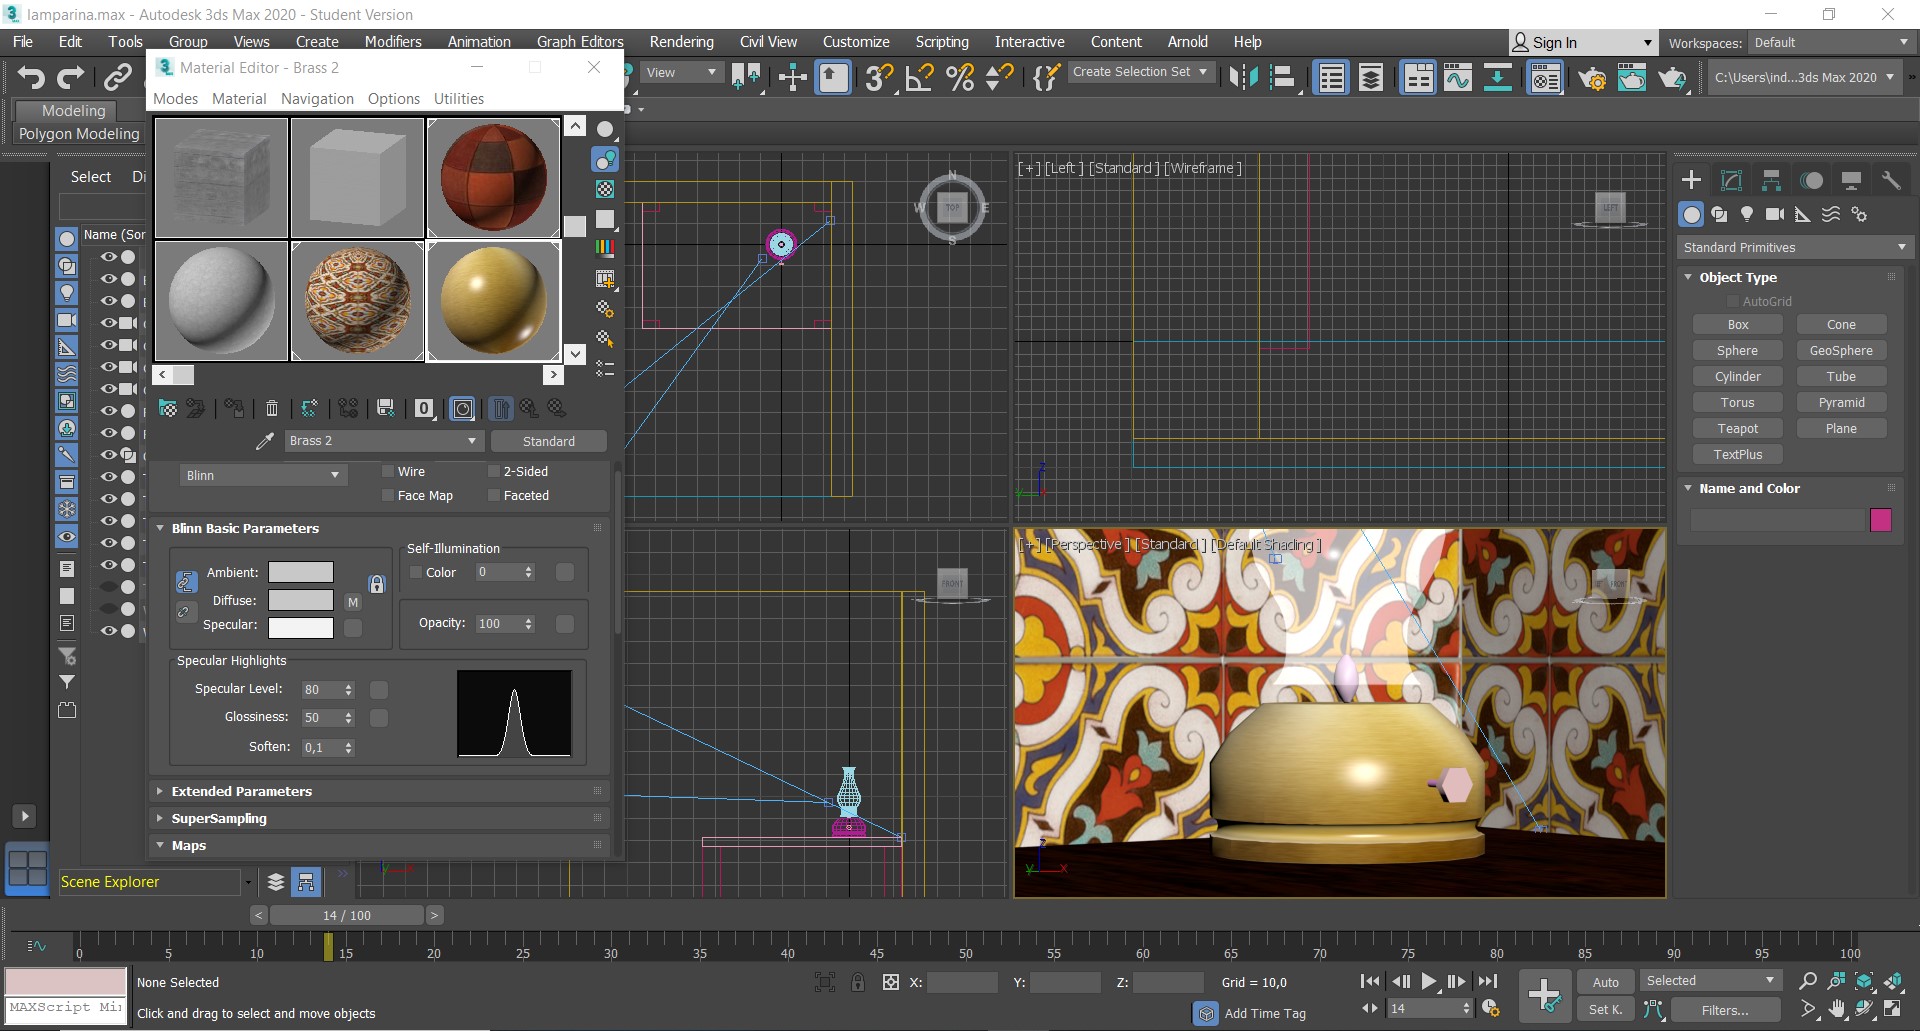Select the yellow Brass 2 sphere sample slot

(x=493, y=301)
